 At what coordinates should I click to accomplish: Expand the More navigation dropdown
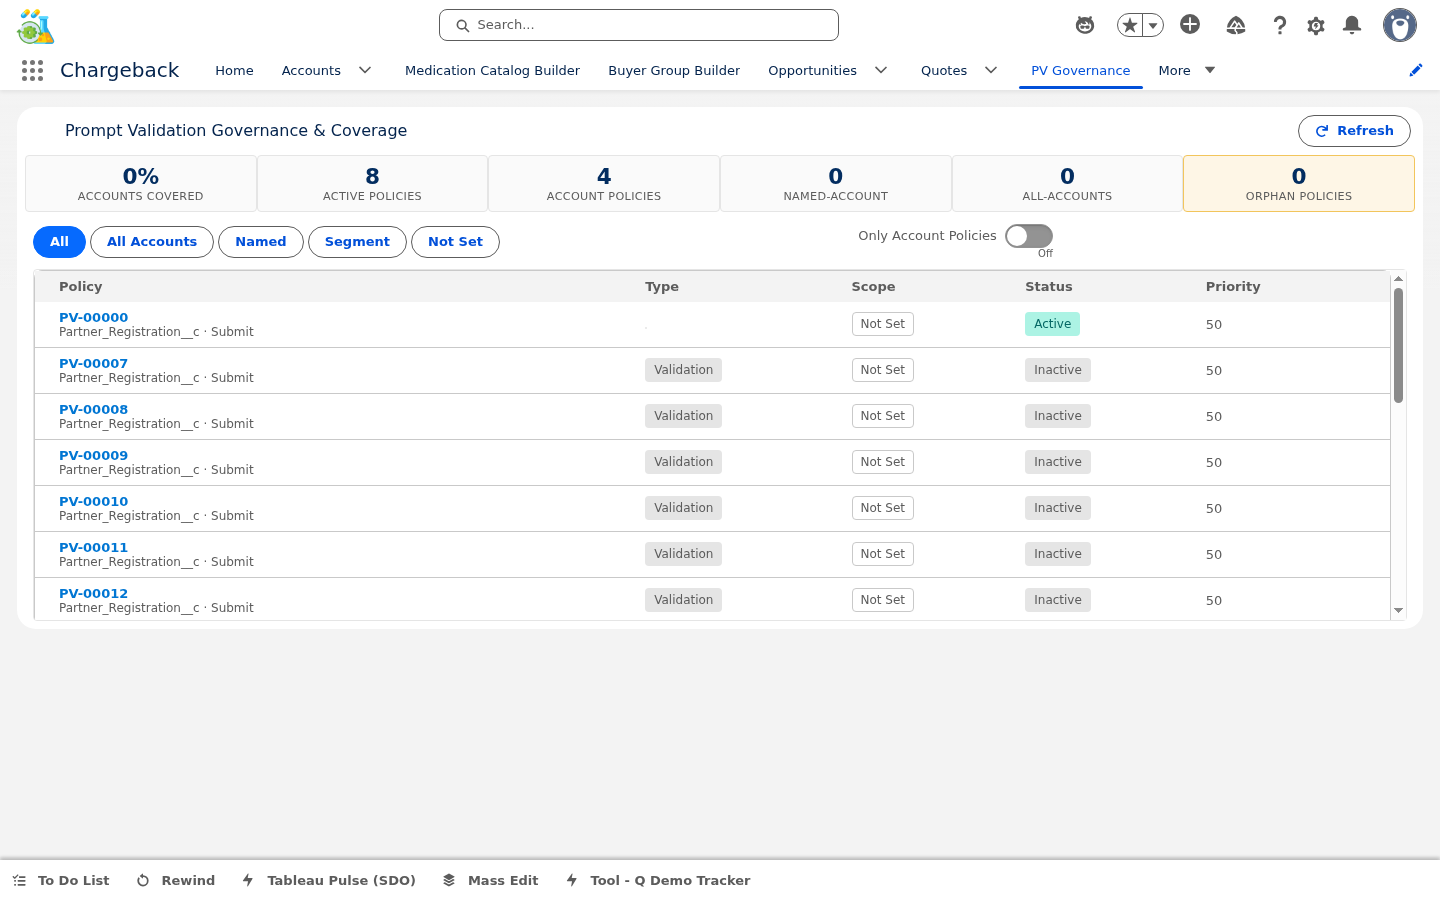click(1187, 70)
